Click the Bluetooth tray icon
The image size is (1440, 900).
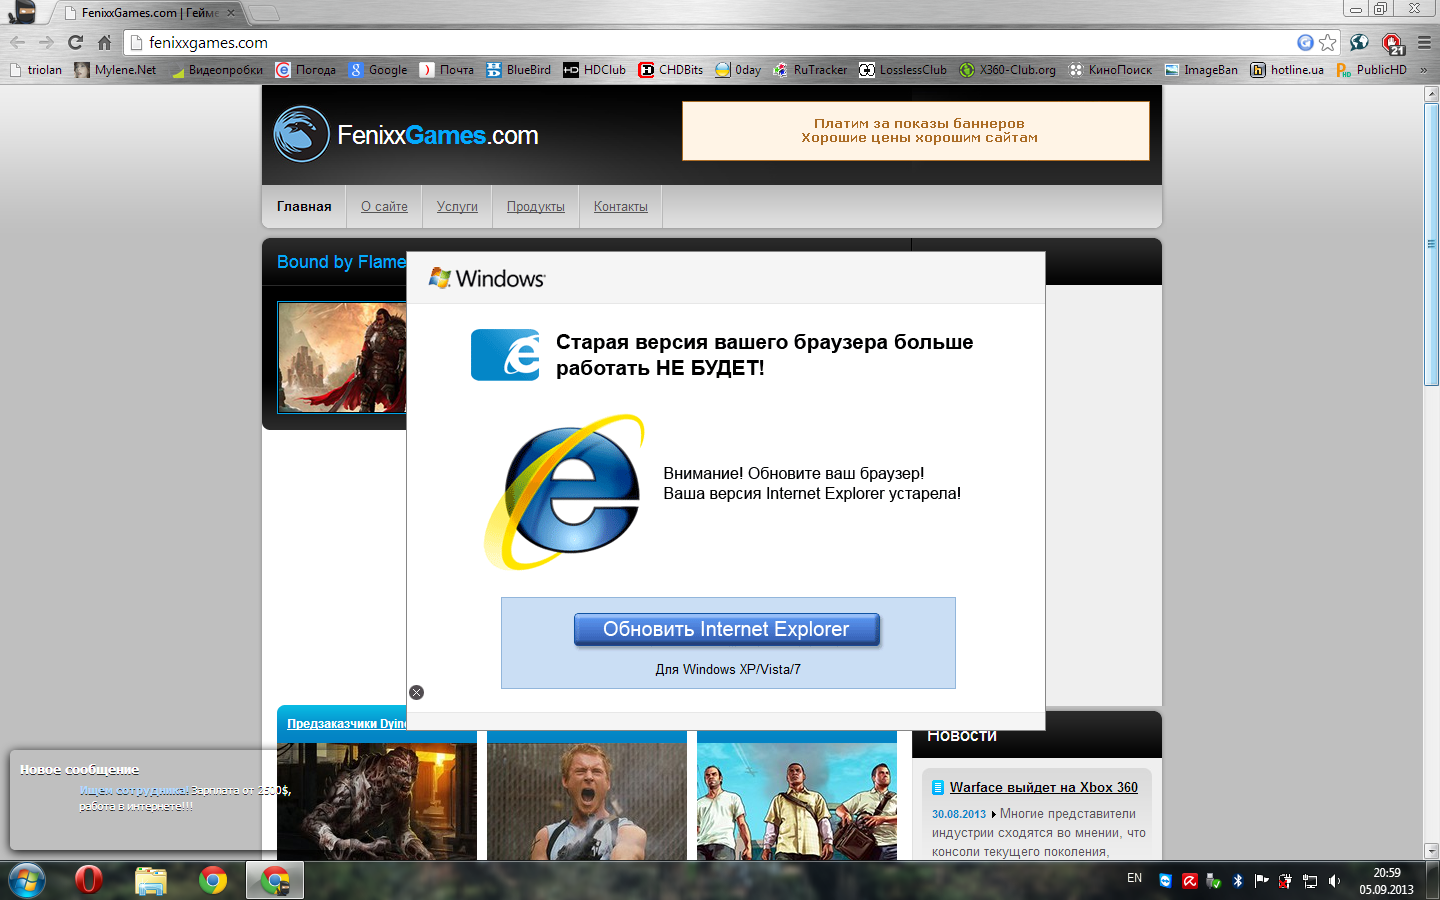click(1237, 881)
